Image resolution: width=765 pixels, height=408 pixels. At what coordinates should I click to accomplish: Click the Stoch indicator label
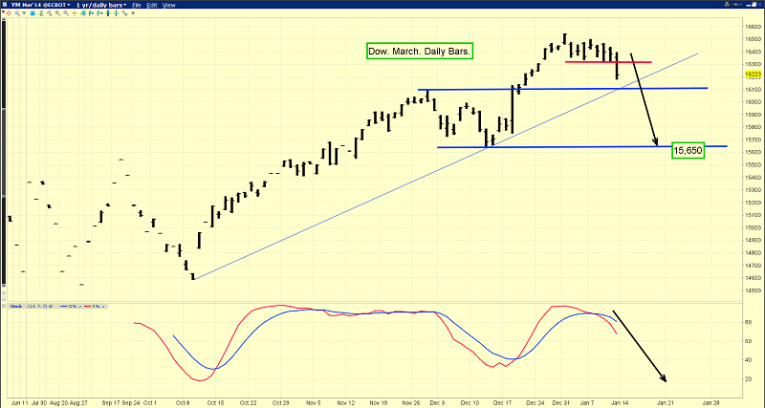click(16, 306)
